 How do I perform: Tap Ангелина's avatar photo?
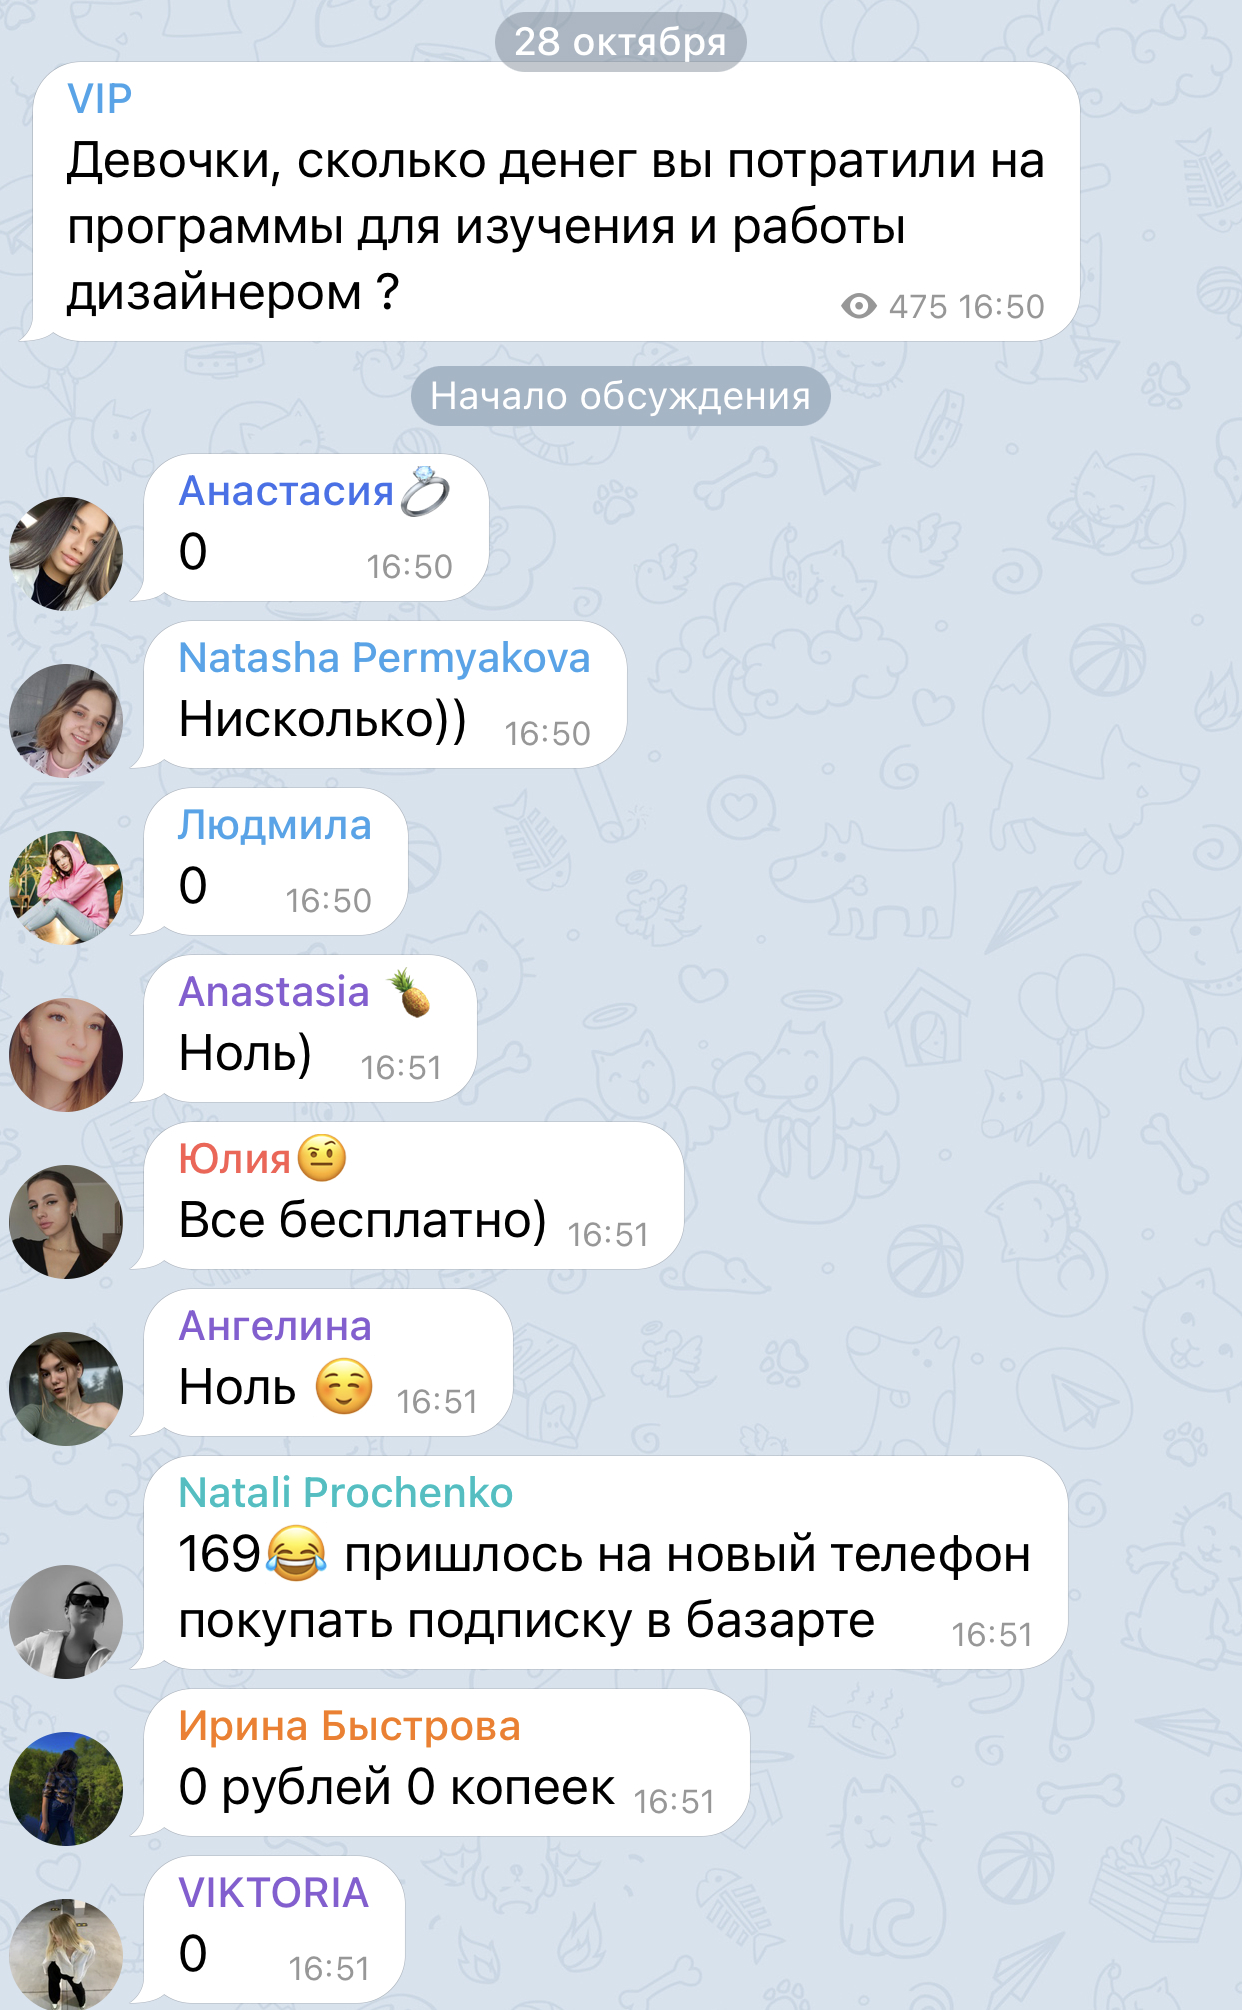pyautogui.click(x=66, y=1388)
